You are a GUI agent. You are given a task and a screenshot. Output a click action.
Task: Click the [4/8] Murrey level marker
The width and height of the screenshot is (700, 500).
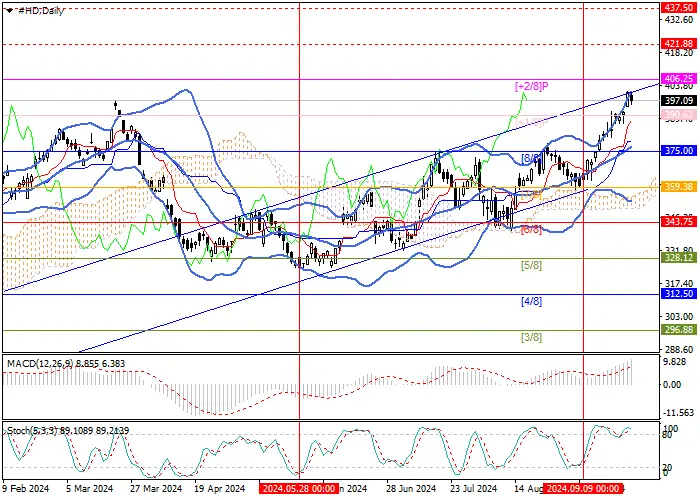[531, 301]
